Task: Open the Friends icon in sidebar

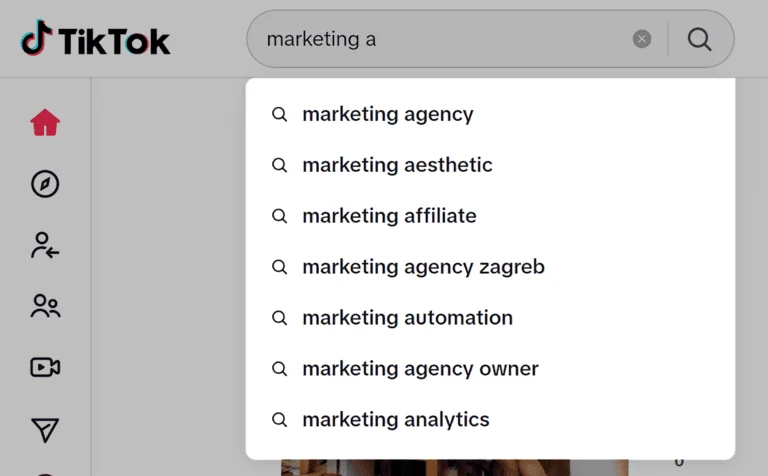Action: [x=45, y=306]
